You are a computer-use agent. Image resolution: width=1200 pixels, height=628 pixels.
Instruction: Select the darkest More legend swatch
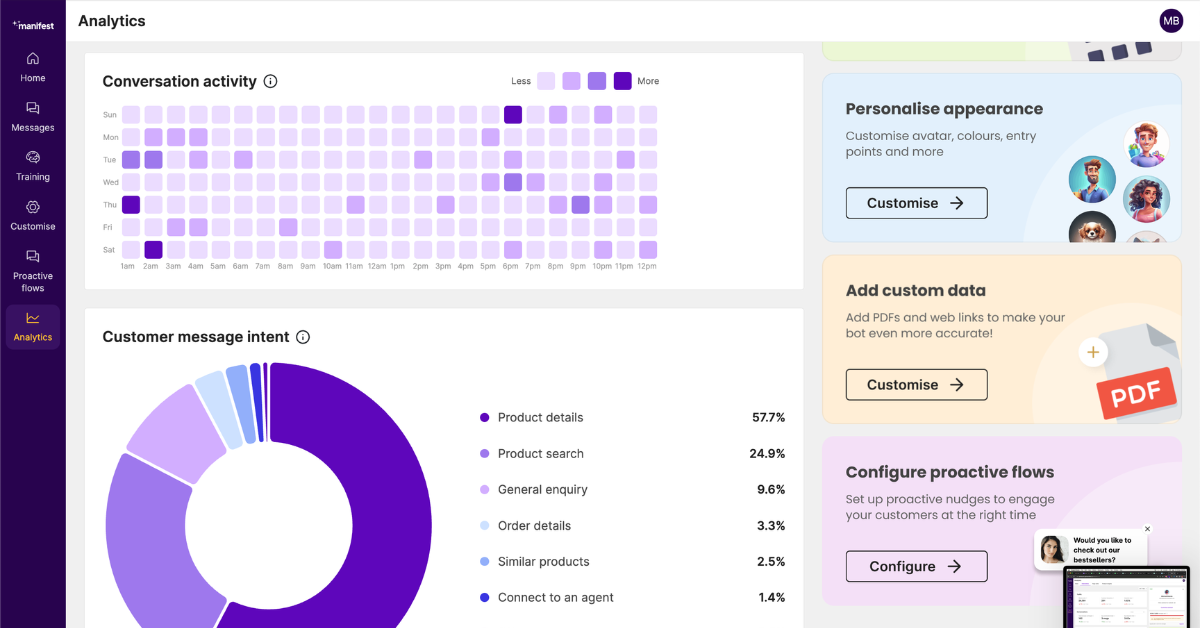tap(622, 81)
